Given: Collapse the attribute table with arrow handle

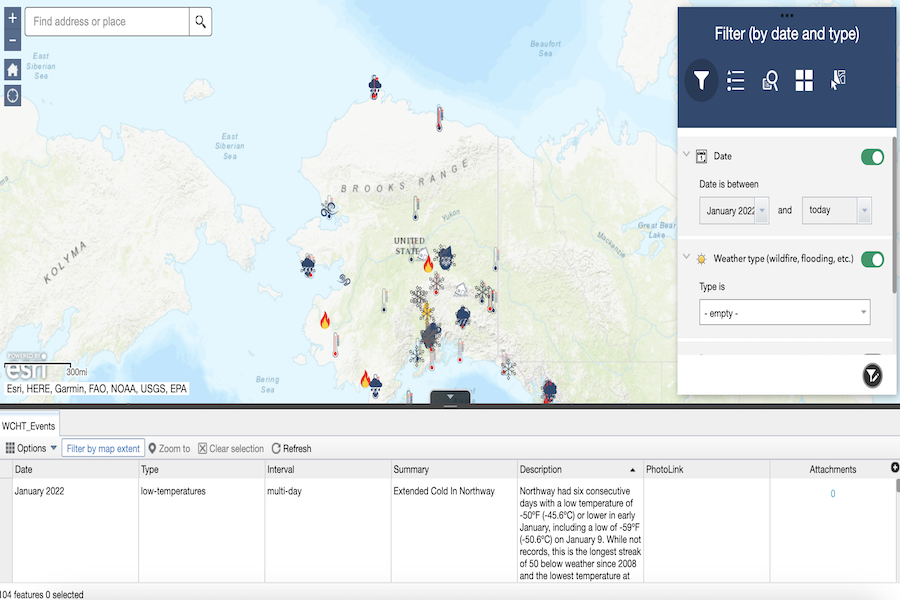Looking at the screenshot, I should pyautogui.click(x=450, y=397).
